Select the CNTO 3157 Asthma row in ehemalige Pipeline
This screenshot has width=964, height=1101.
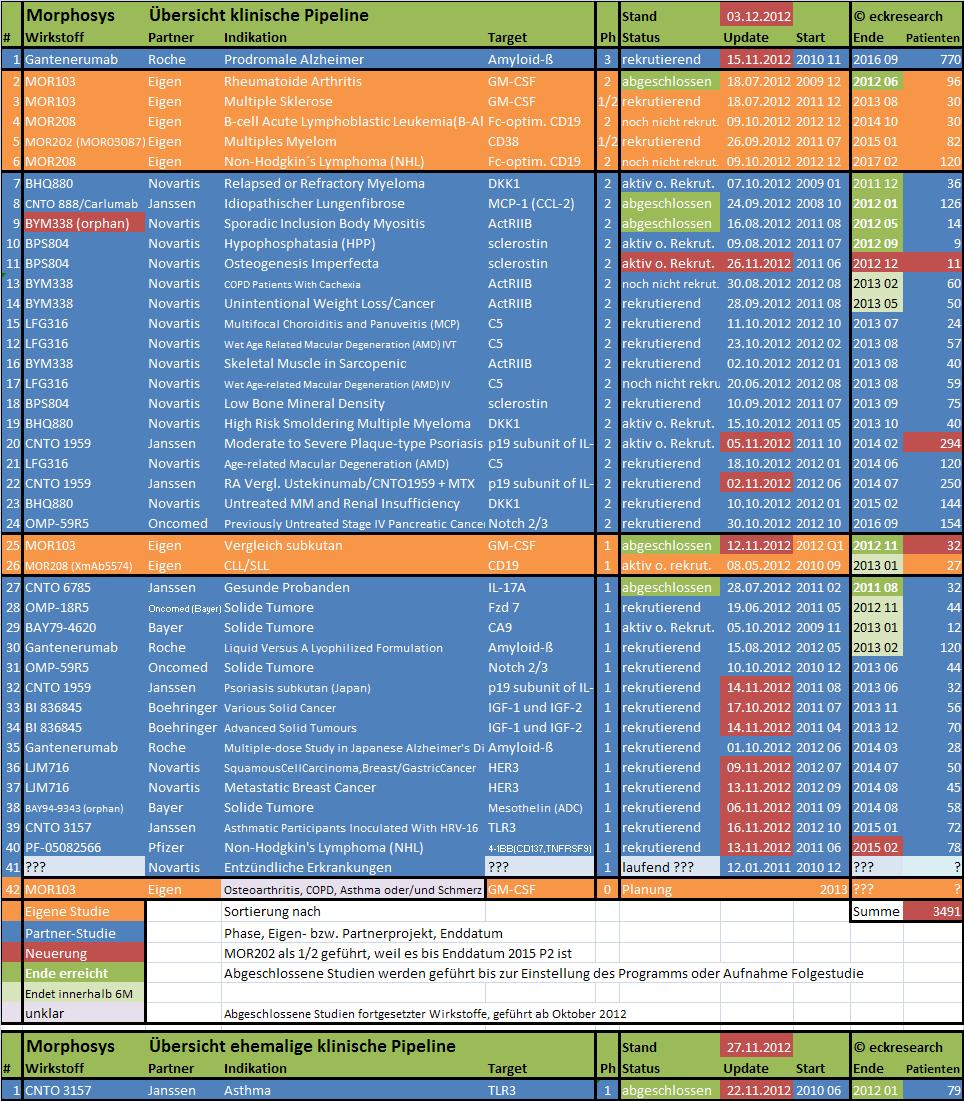[x=300, y=1090]
